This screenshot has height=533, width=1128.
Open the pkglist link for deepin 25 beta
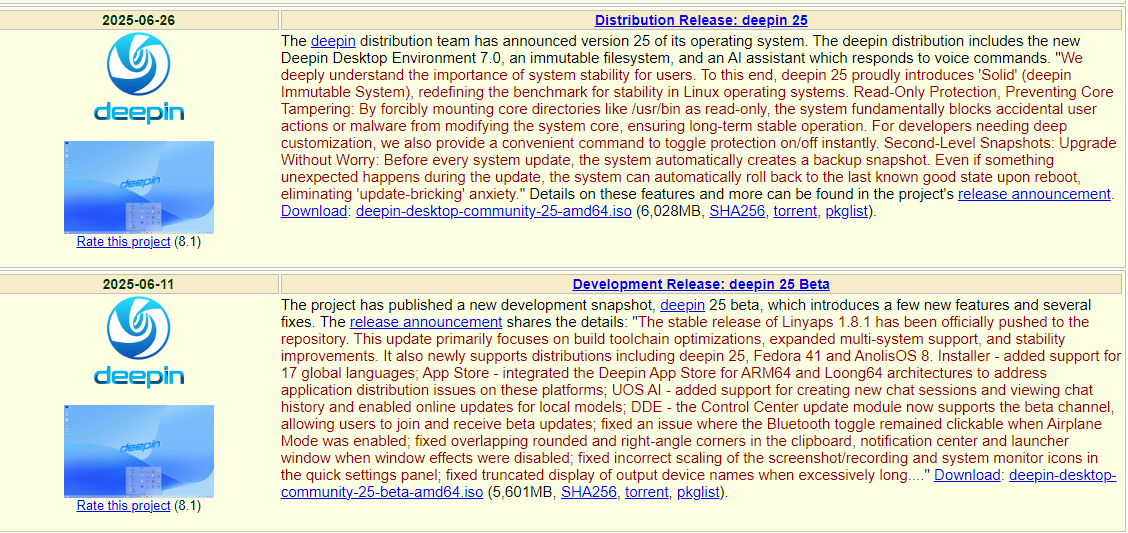click(x=699, y=493)
